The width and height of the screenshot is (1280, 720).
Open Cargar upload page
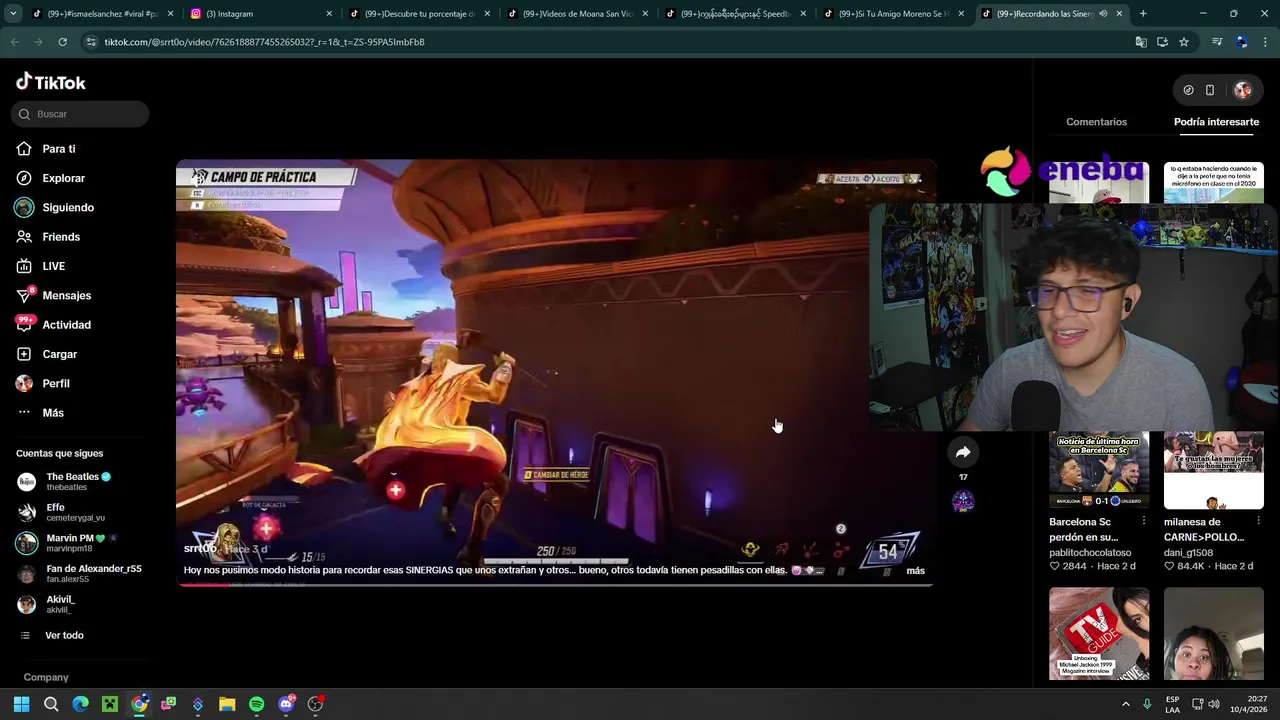pos(59,354)
